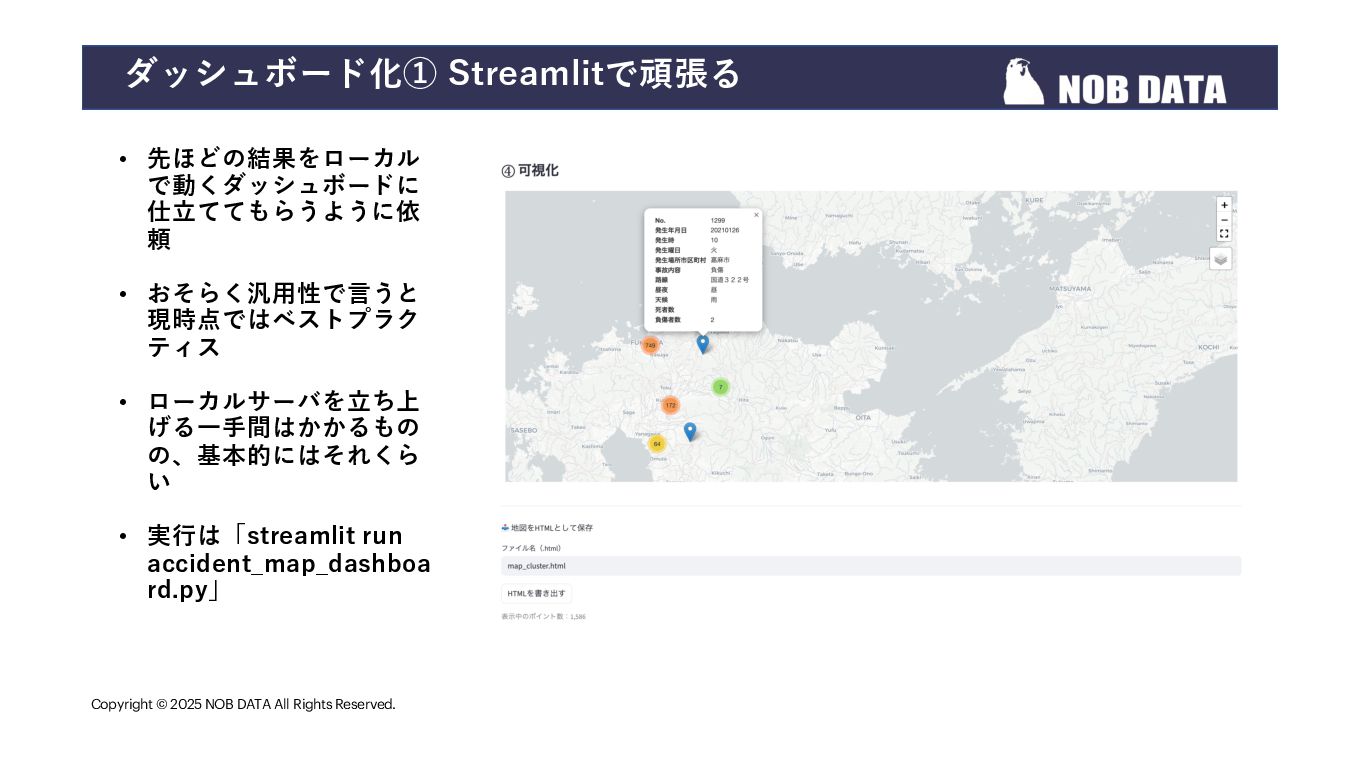The image size is (1361, 765).
Task: Select the 表示中のポイント数：1,586 text
Action: coord(543,616)
